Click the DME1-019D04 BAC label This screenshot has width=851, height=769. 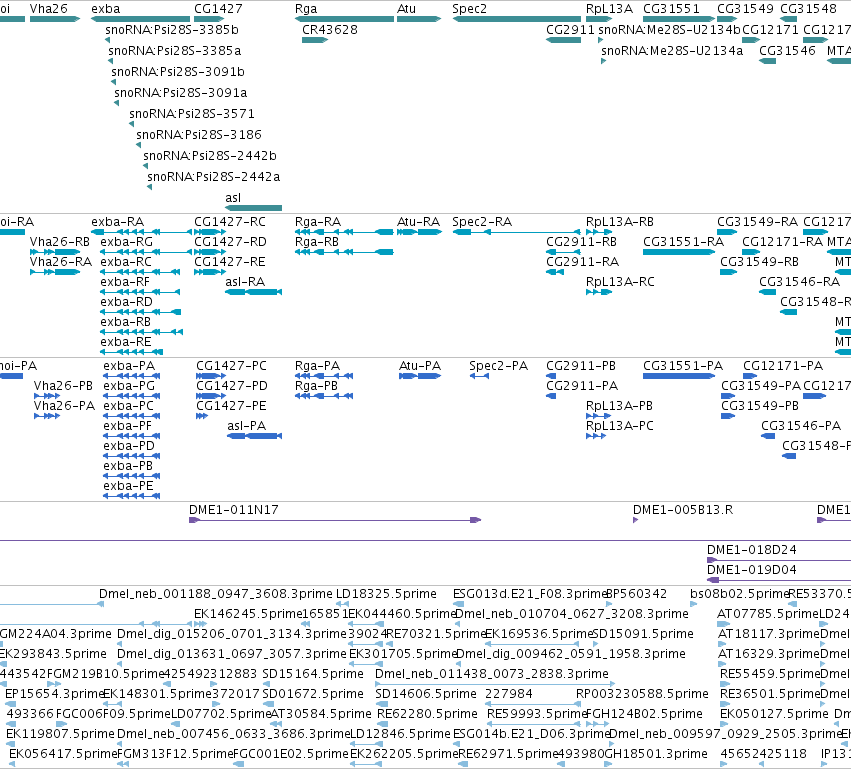coord(752,570)
